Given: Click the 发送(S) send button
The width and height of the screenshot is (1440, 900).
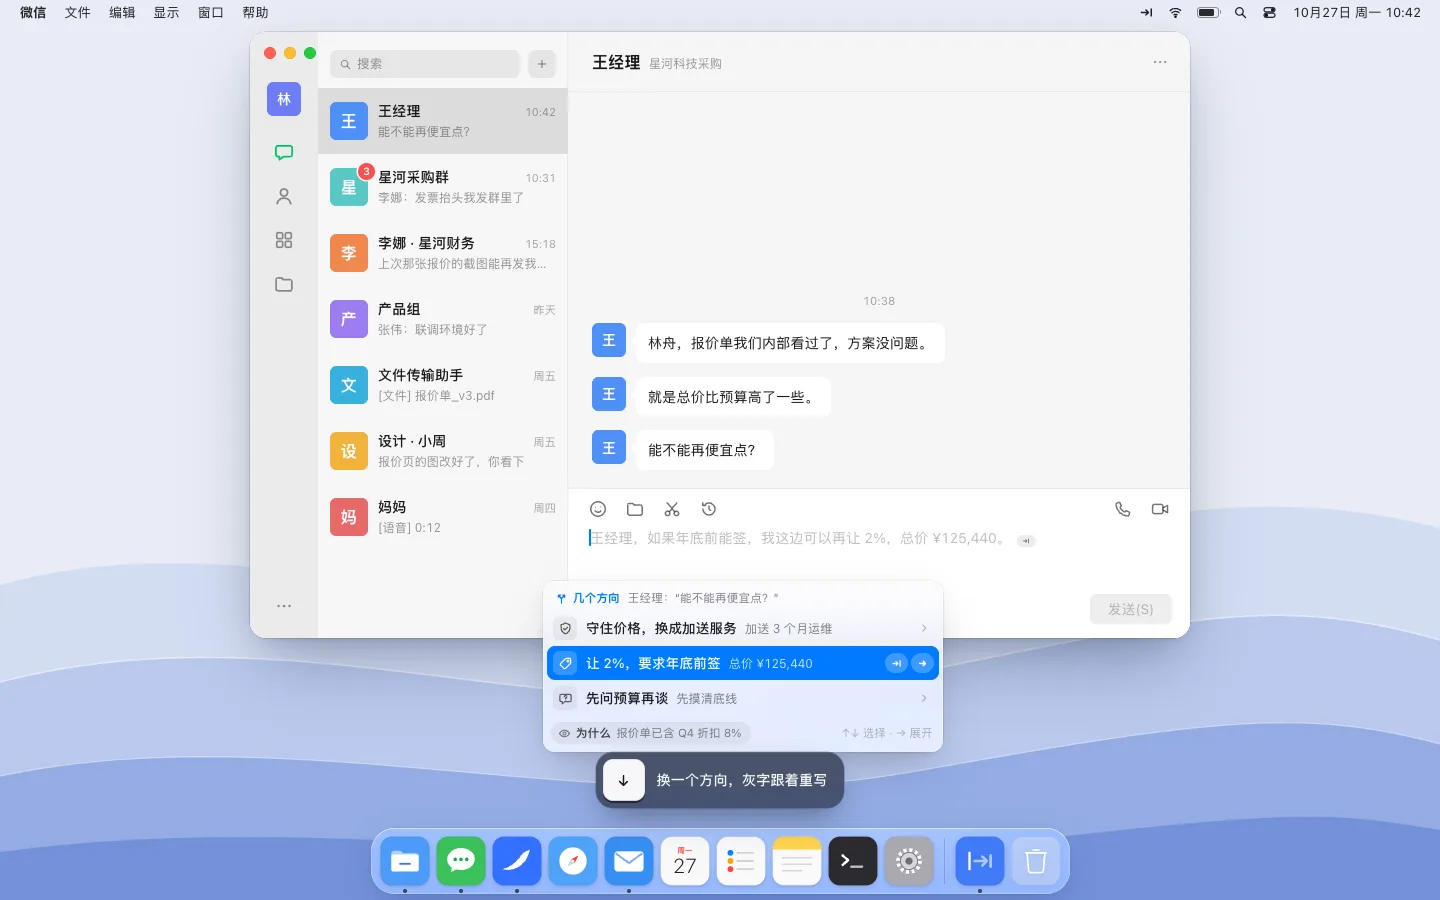Looking at the screenshot, I should [1130, 609].
